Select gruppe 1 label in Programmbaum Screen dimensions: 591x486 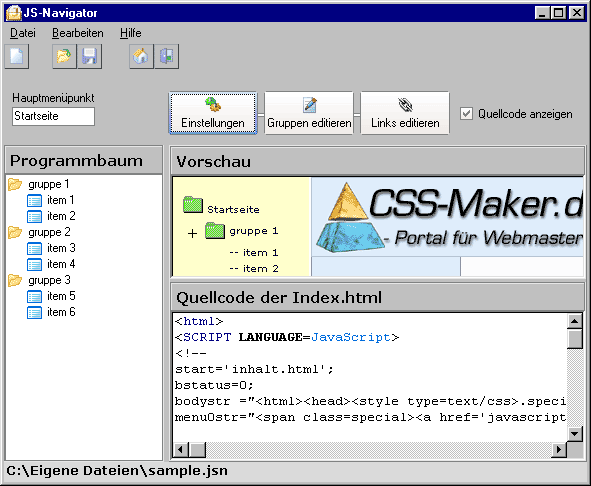pos(49,184)
